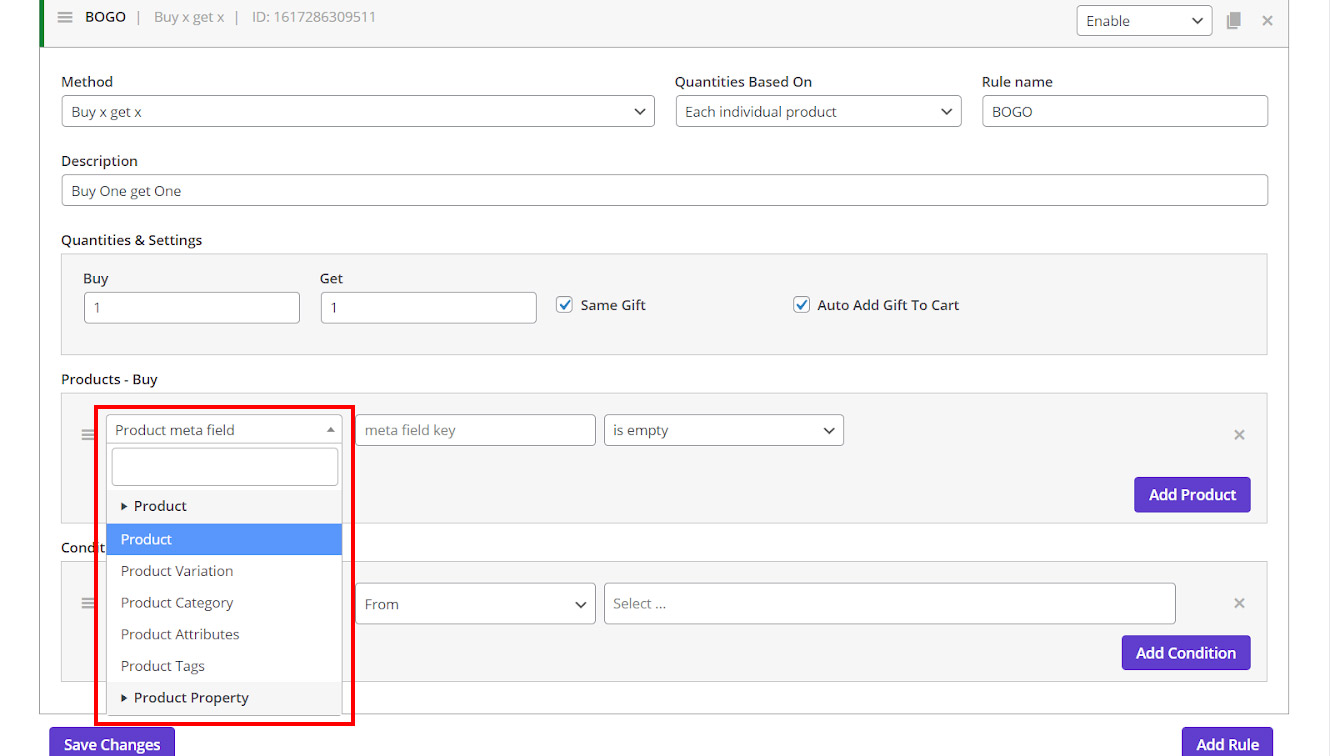Remove the condition row with X icon
The width and height of the screenshot is (1330, 756).
coord(1239,603)
